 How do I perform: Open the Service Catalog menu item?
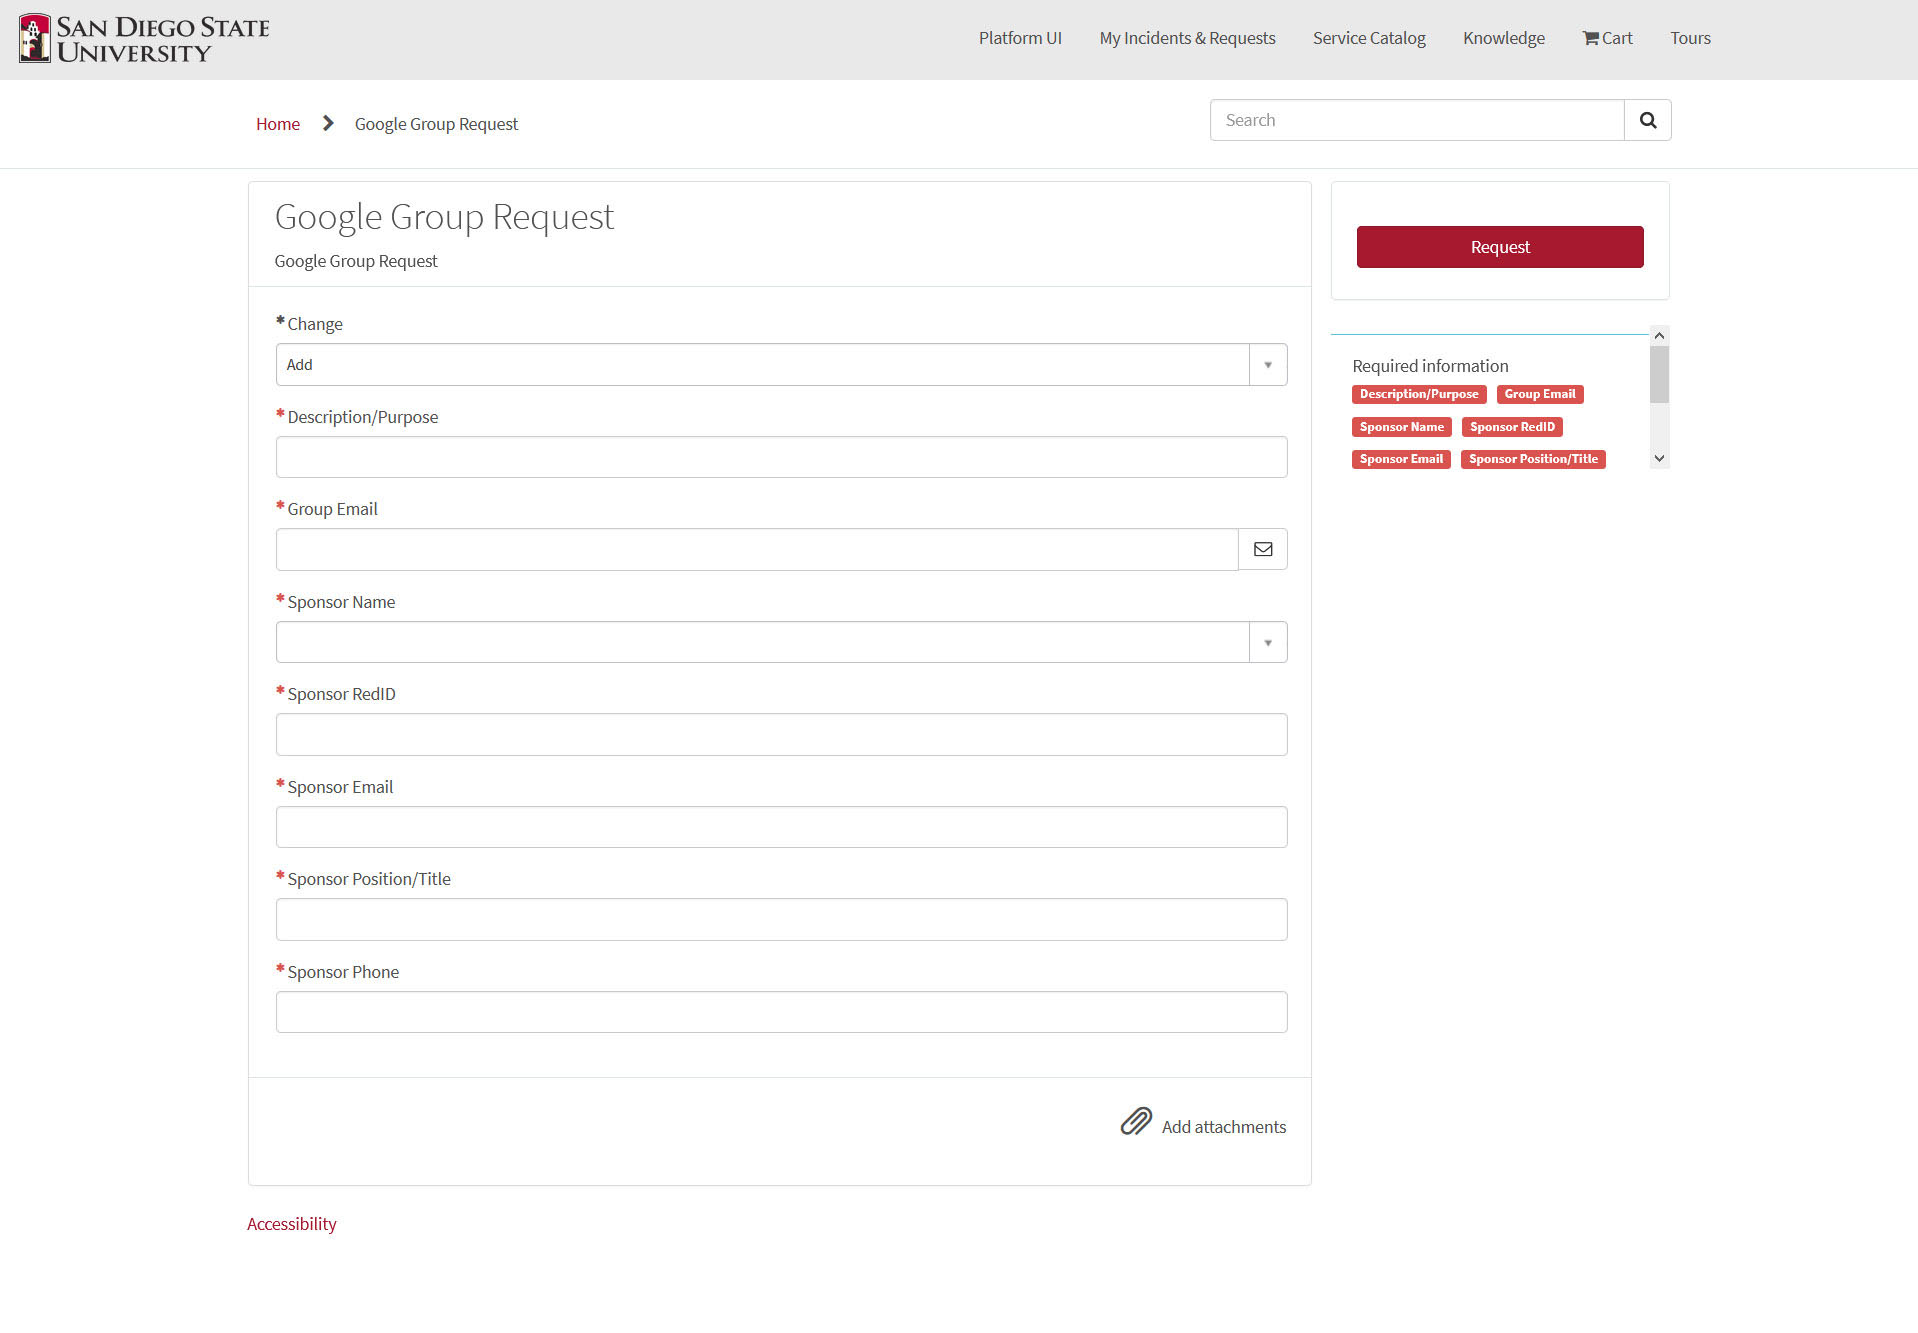point(1369,38)
